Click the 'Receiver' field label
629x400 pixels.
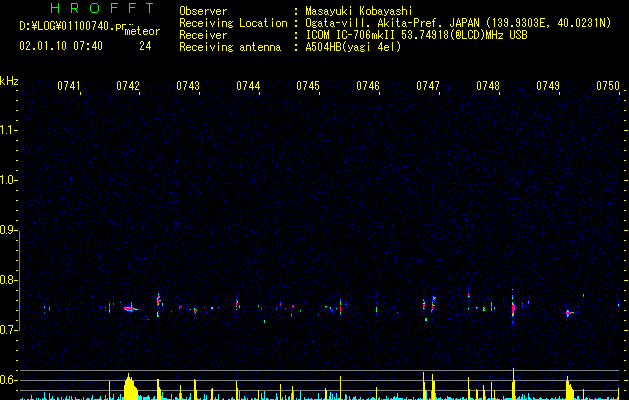pyautogui.click(x=203, y=35)
